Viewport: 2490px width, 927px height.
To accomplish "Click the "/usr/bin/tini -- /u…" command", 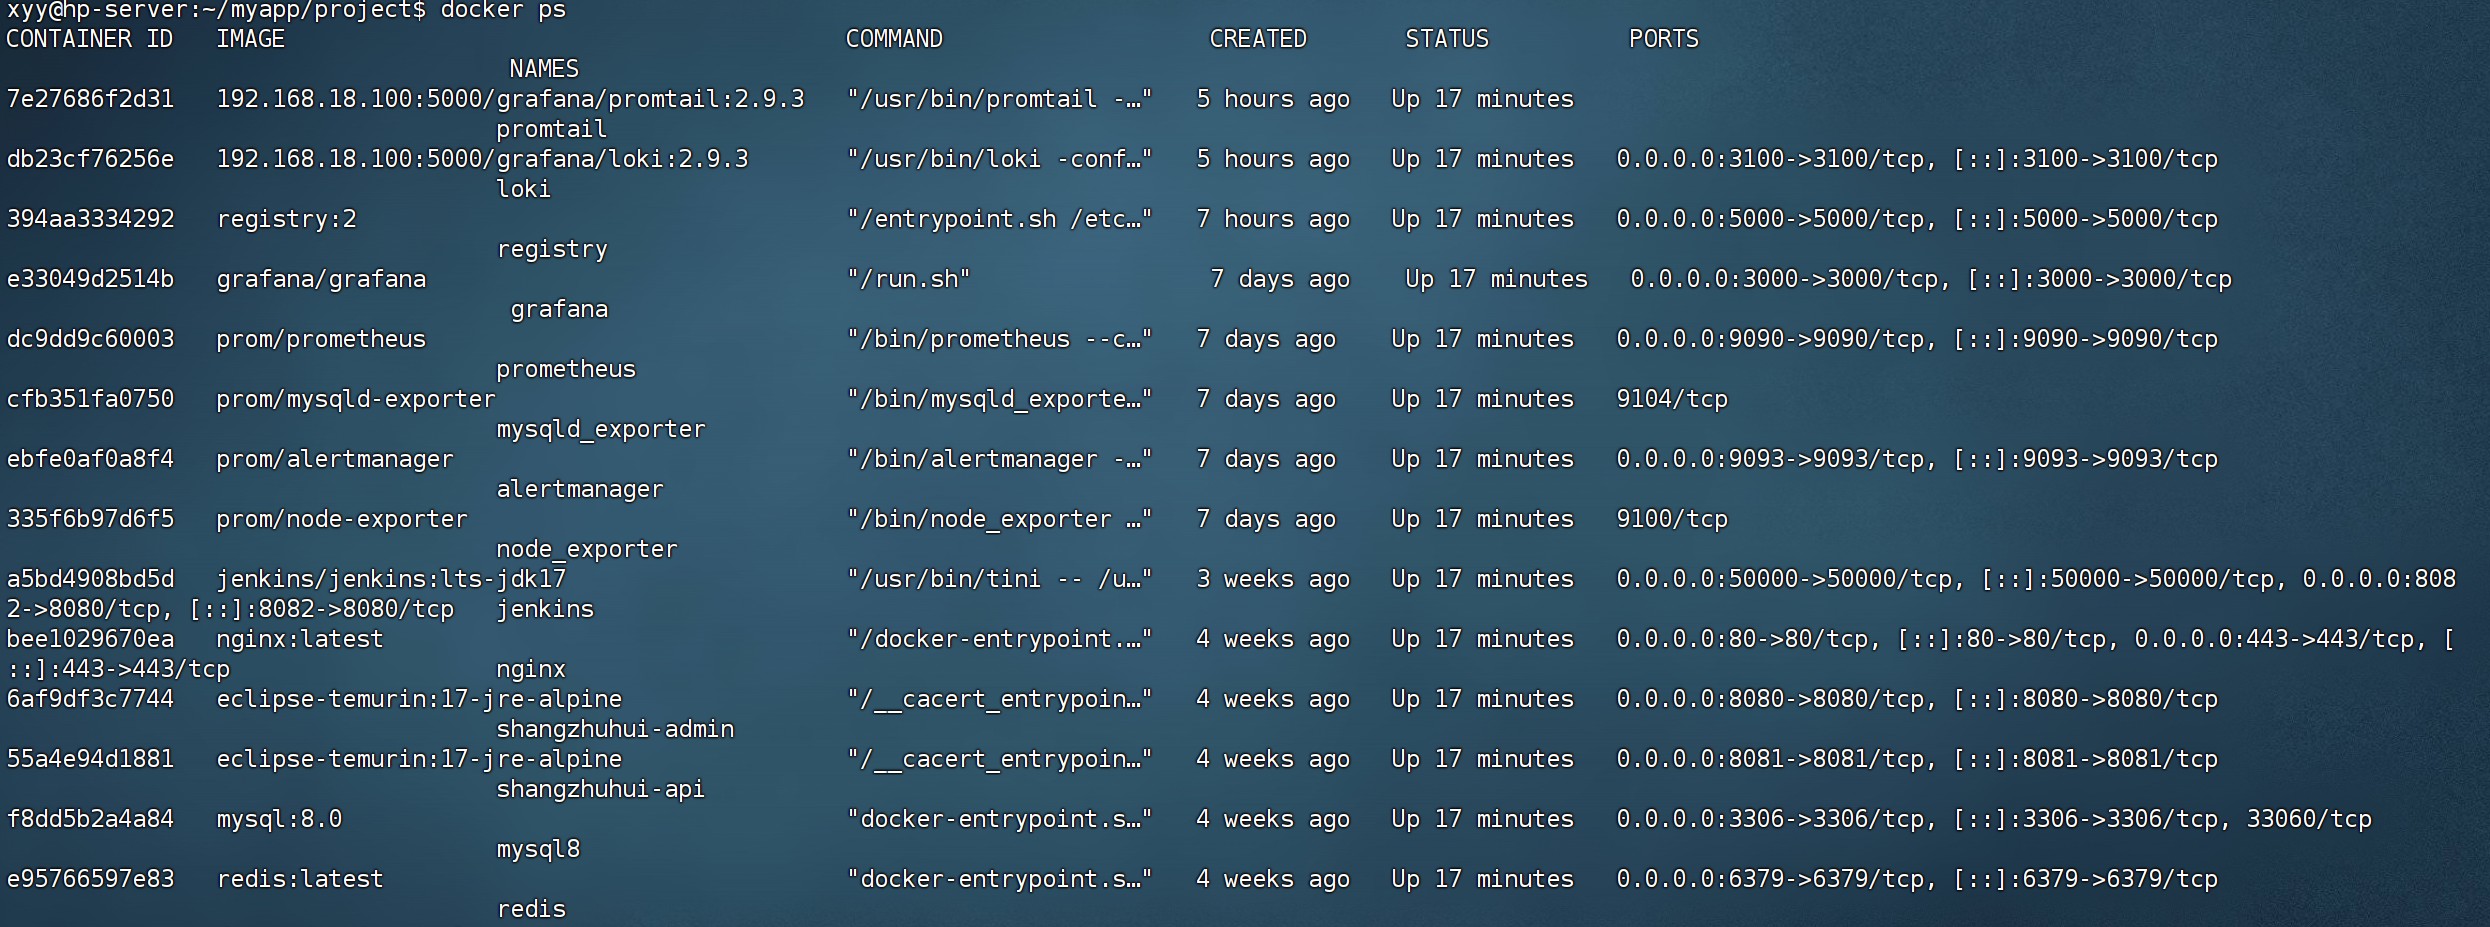I will coord(999,579).
